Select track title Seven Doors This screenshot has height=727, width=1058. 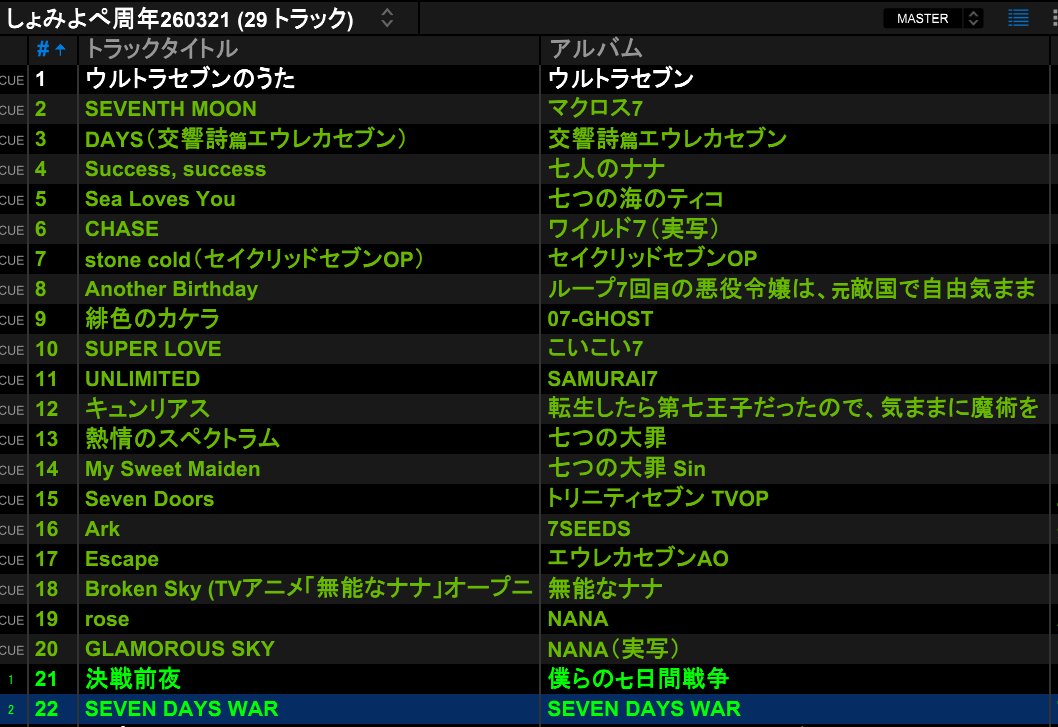pyautogui.click(x=149, y=499)
